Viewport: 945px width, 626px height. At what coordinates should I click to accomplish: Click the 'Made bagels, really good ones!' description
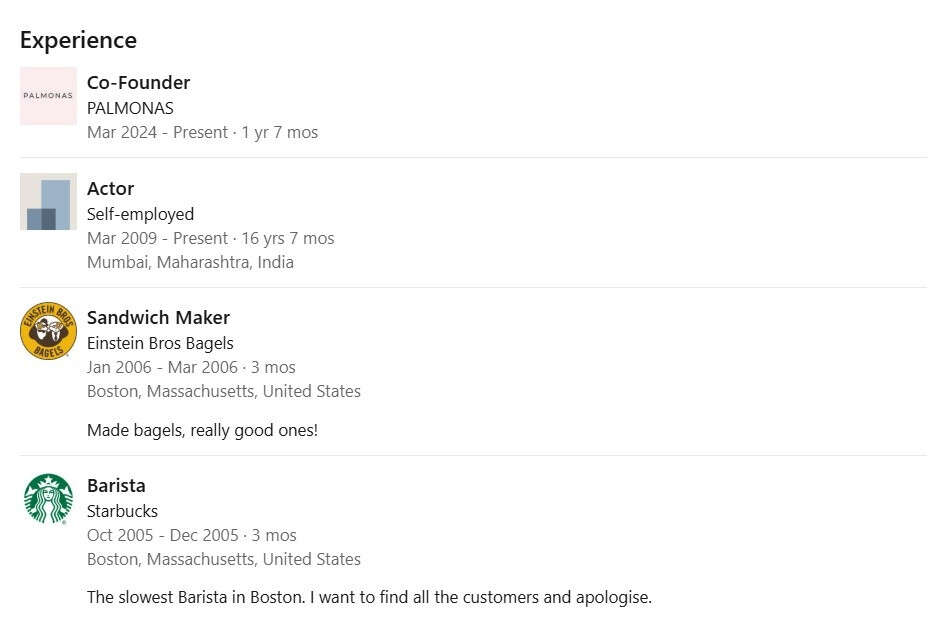tap(202, 430)
